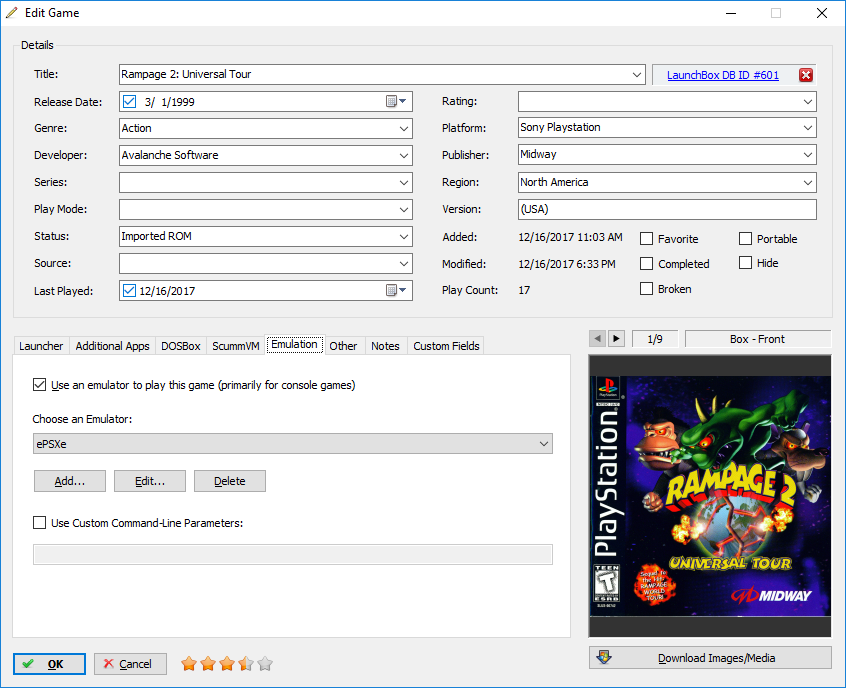The width and height of the screenshot is (846, 688).
Task: Expand the Publisher dropdown
Action: 808,155
